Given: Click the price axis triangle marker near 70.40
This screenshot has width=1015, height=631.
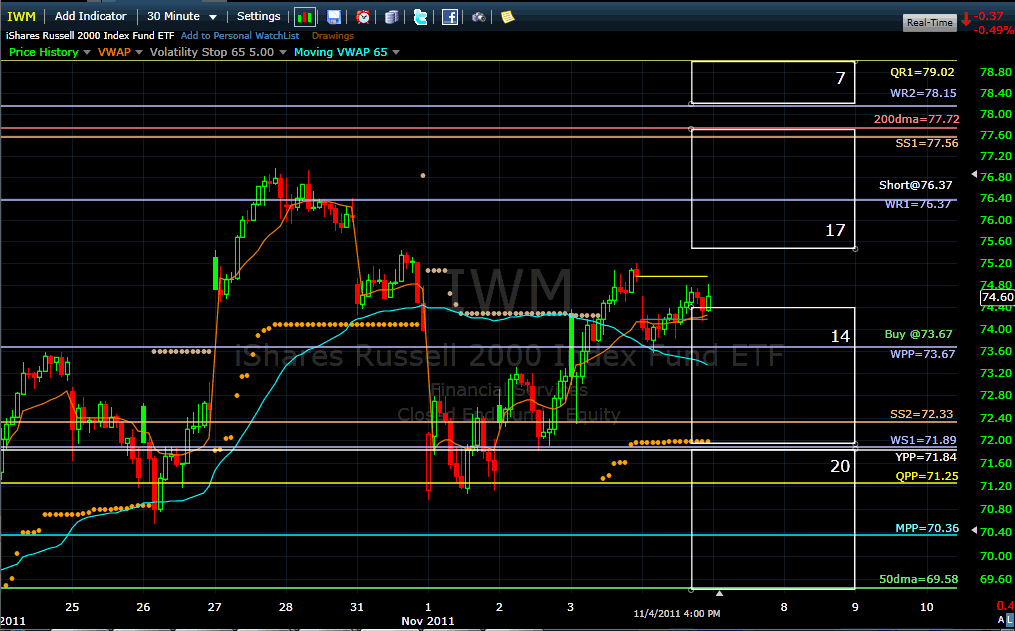Looking at the screenshot, I should 974,530.
